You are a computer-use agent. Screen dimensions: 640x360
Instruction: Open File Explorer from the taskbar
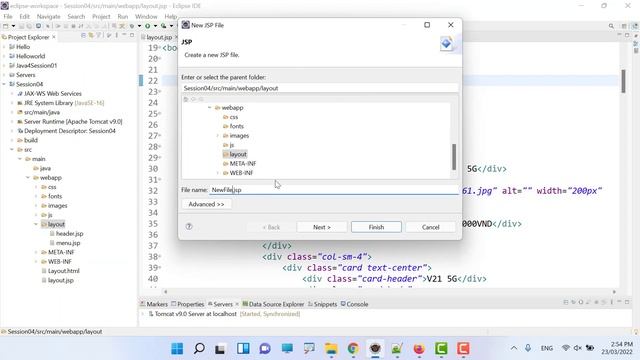331,349
